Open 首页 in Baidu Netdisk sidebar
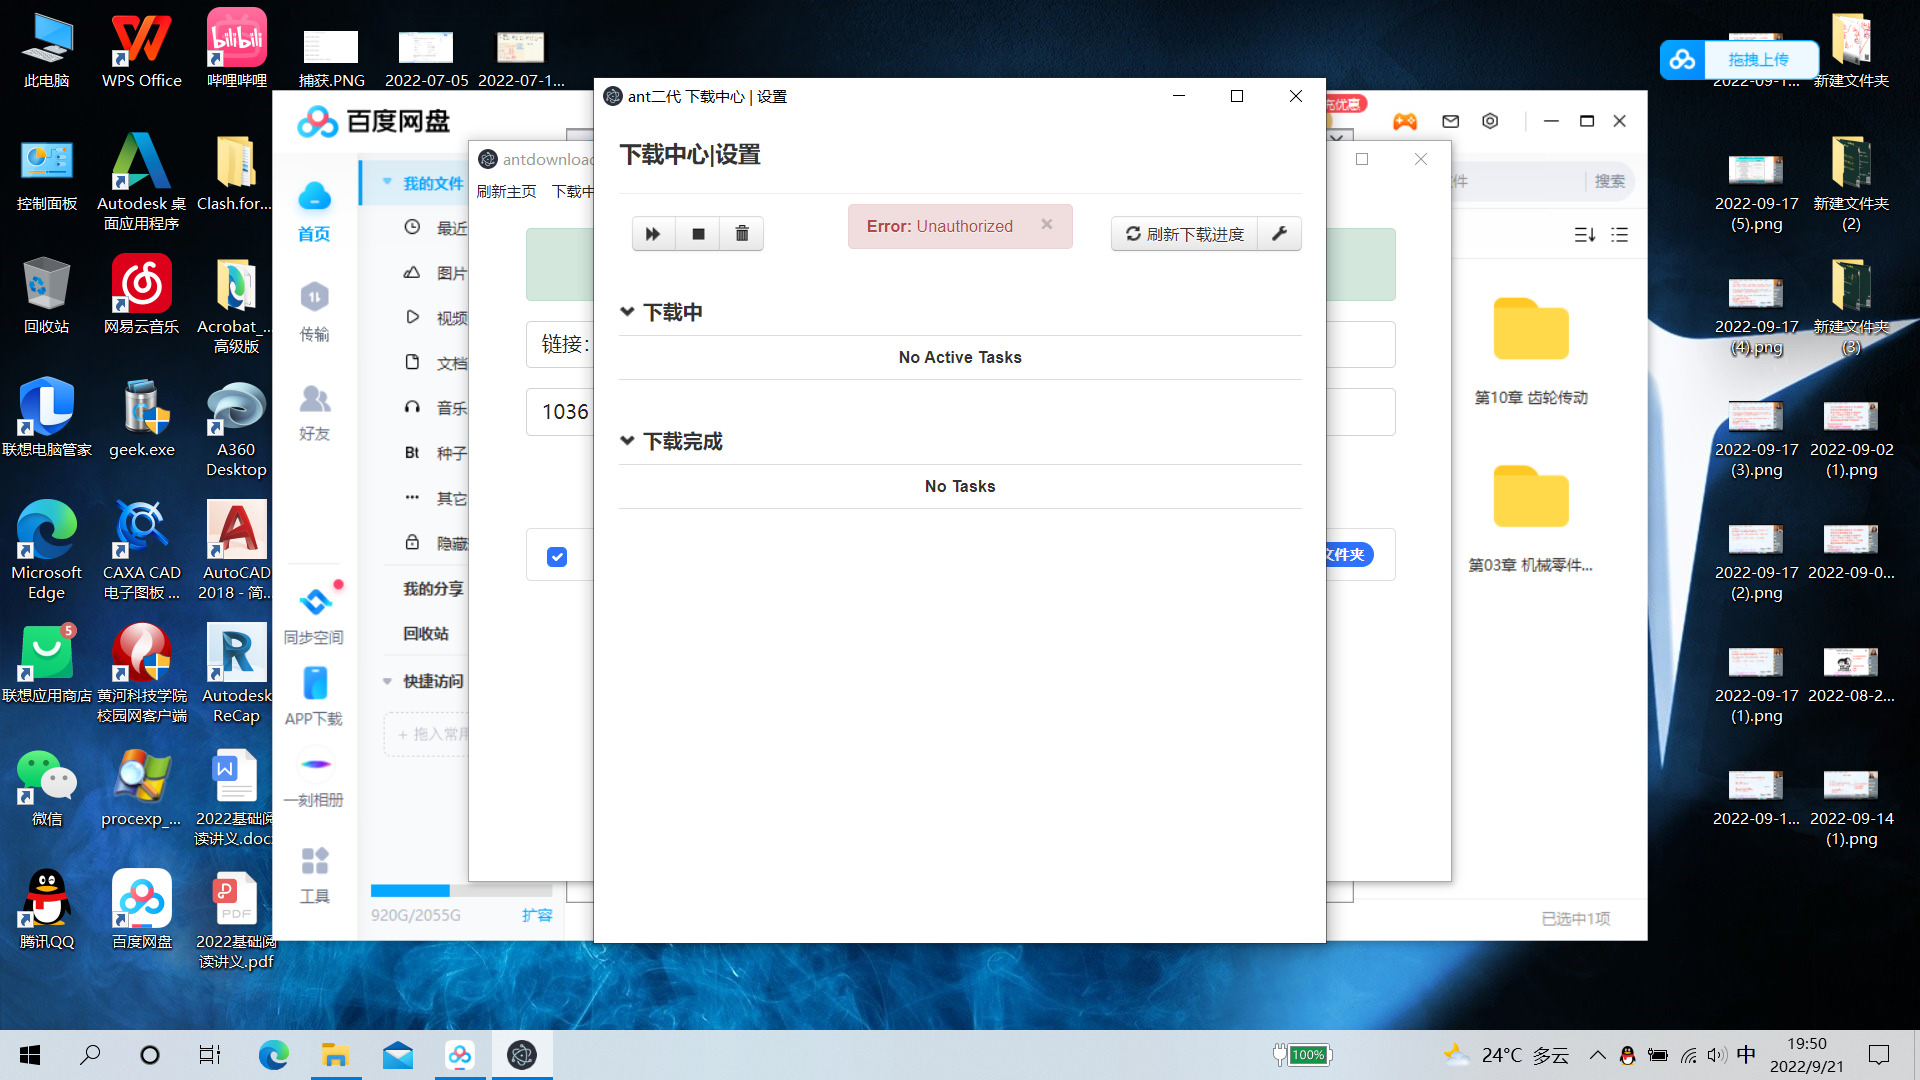The image size is (1920, 1080). (x=314, y=211)
